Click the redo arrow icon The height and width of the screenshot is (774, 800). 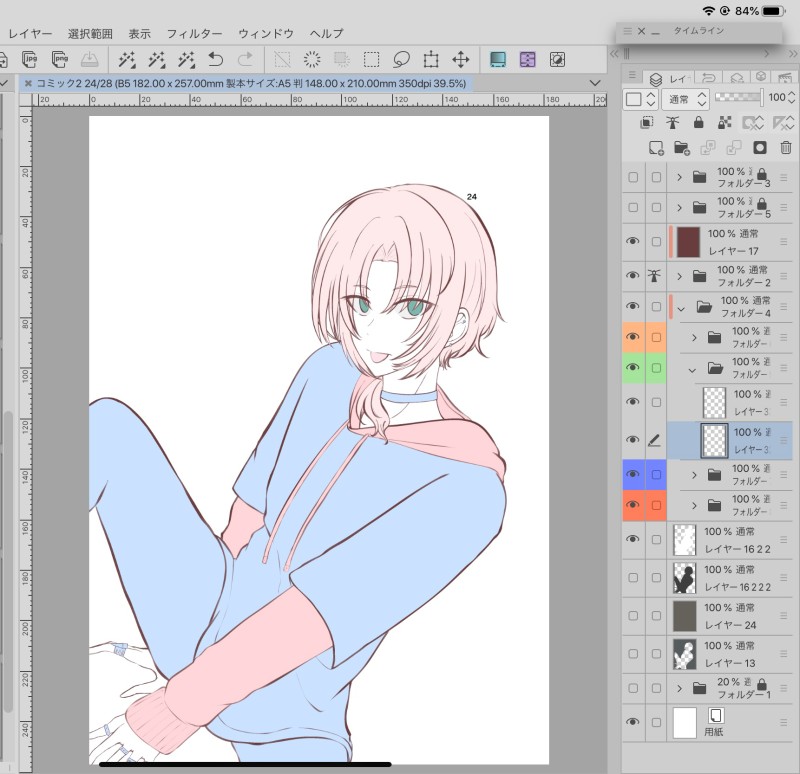245,60
